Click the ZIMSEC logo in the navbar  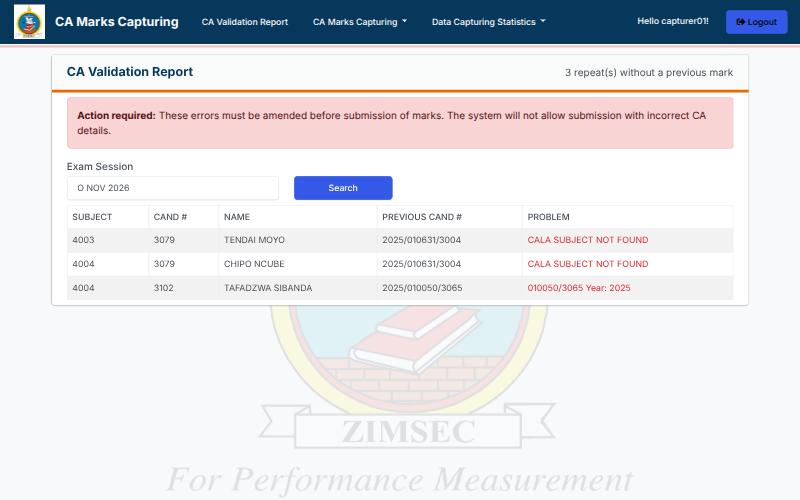coord(29,21)
